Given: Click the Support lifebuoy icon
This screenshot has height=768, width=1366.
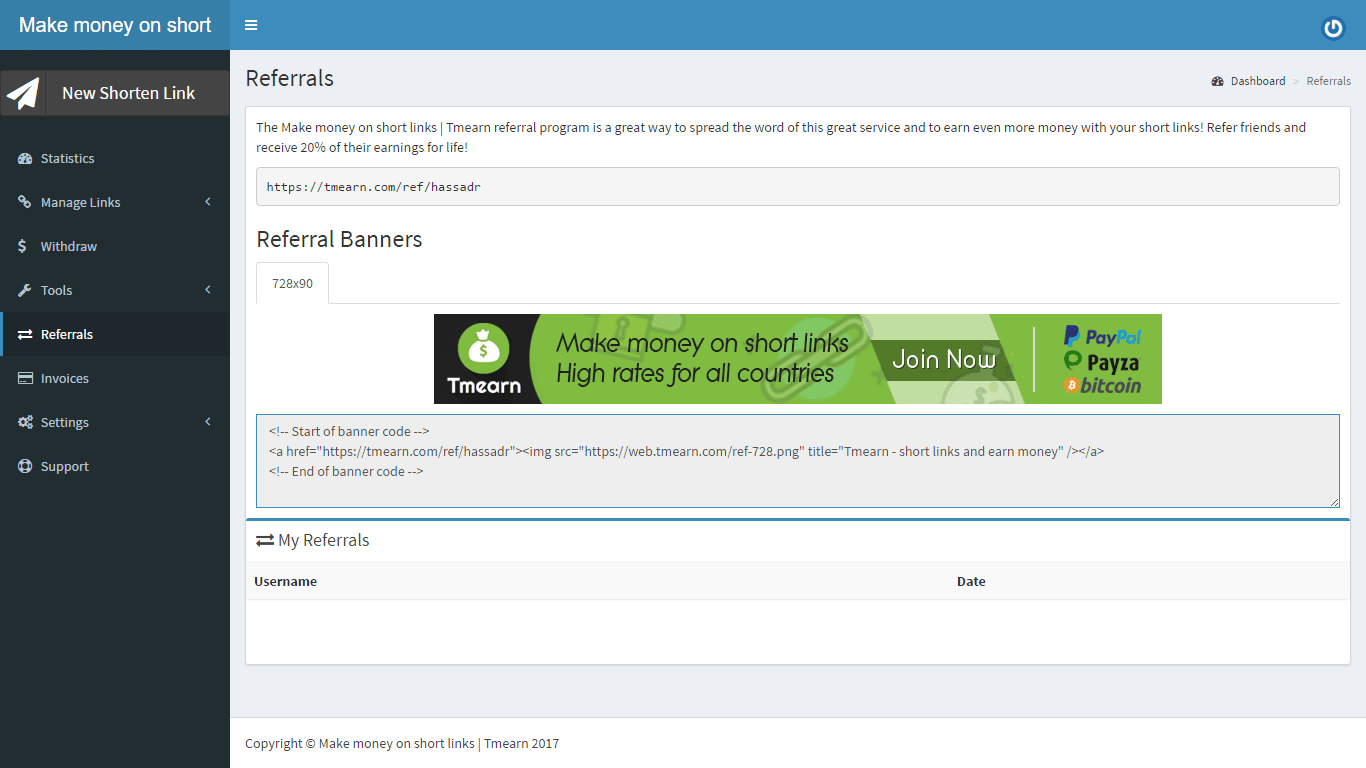Looking at the screenshot, I should click(x=25, y=466).
